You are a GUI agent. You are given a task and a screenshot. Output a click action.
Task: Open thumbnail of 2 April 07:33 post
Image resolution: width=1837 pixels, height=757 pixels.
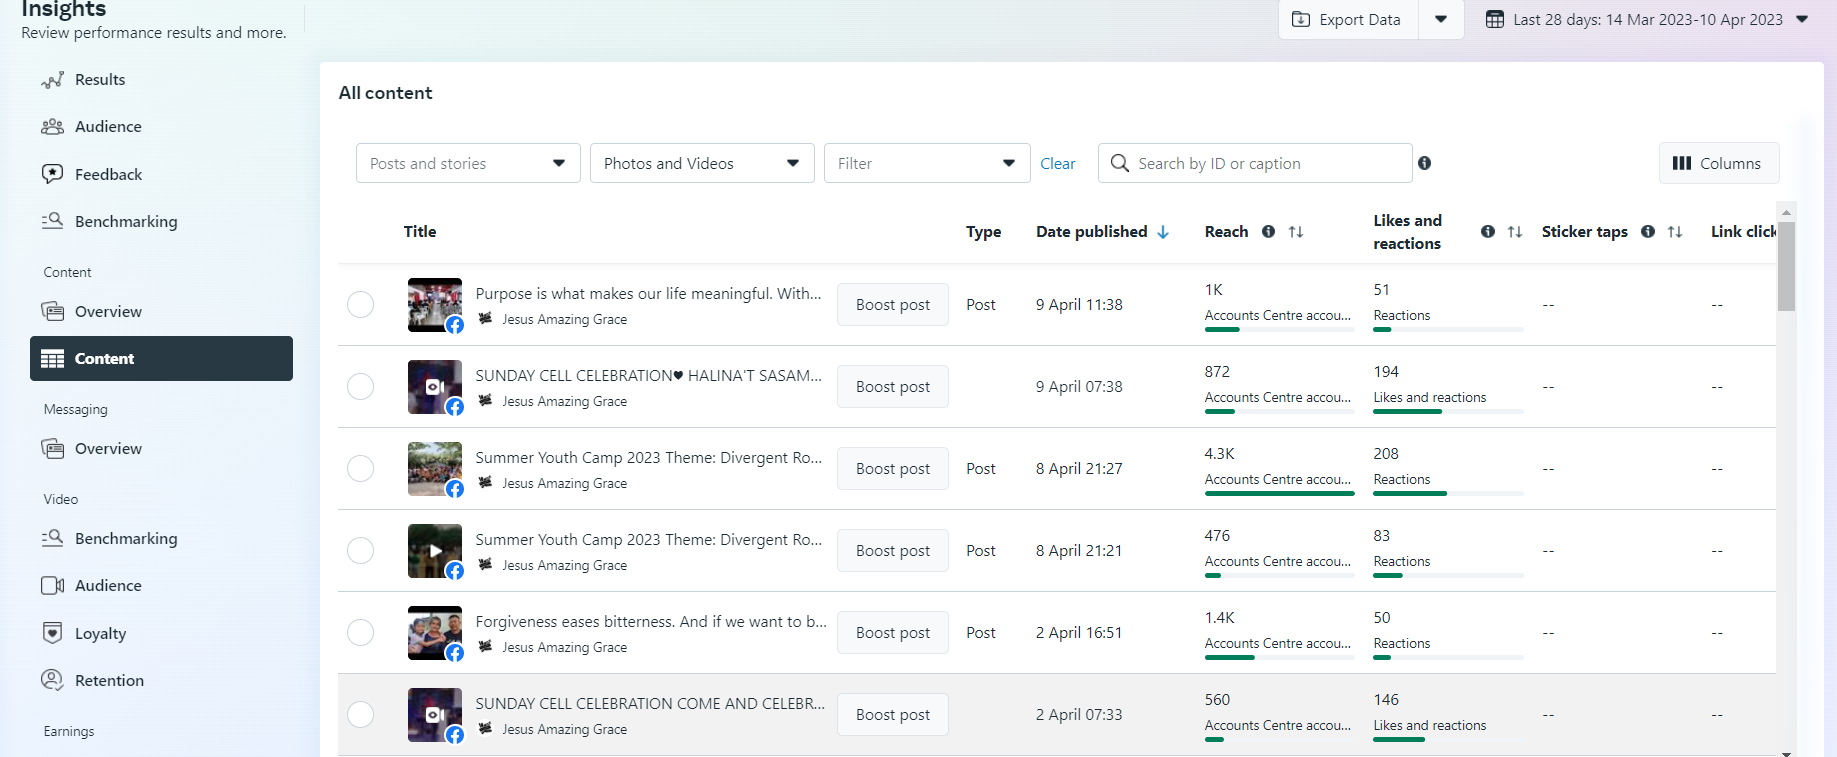pos(435,715)
